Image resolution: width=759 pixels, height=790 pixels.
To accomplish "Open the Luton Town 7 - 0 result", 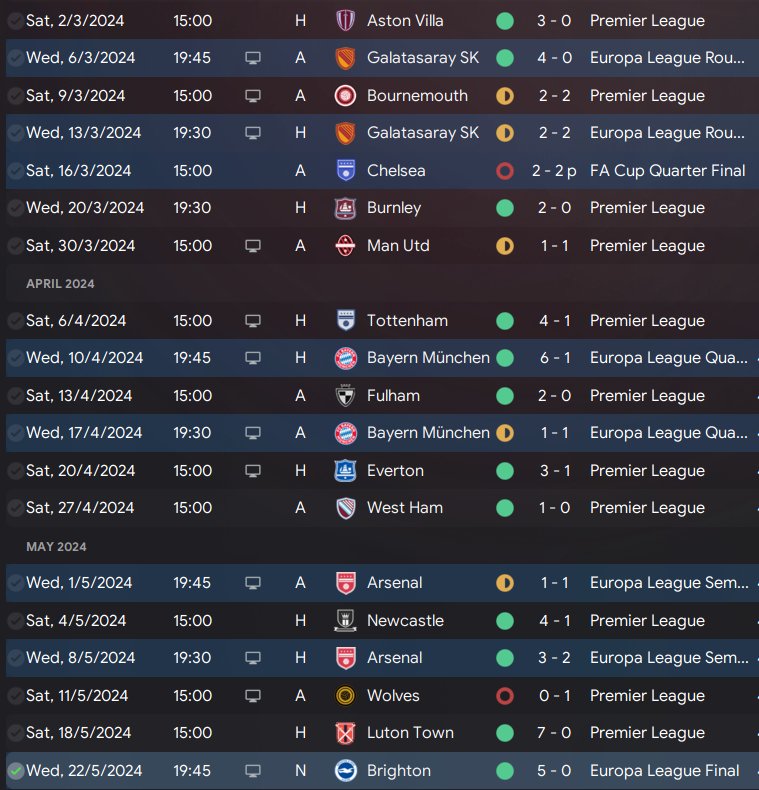I will (x=553, y=733).
